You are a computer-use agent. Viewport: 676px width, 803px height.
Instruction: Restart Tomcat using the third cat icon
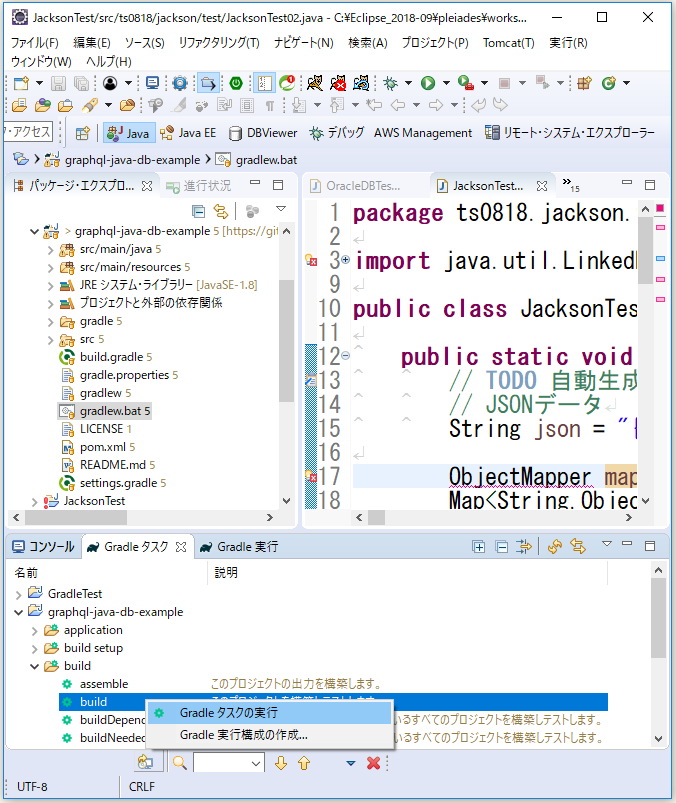point(361,83)
